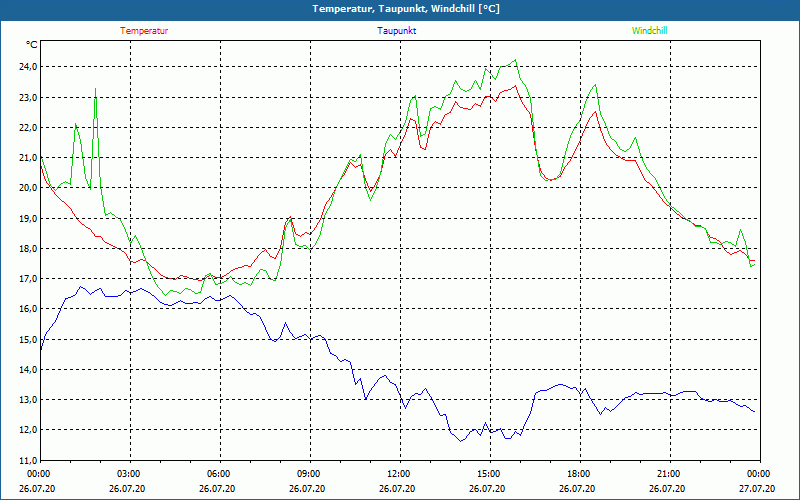Click the 03:00 time axis label
Viewport: 800px width, 500px height.
131,474
